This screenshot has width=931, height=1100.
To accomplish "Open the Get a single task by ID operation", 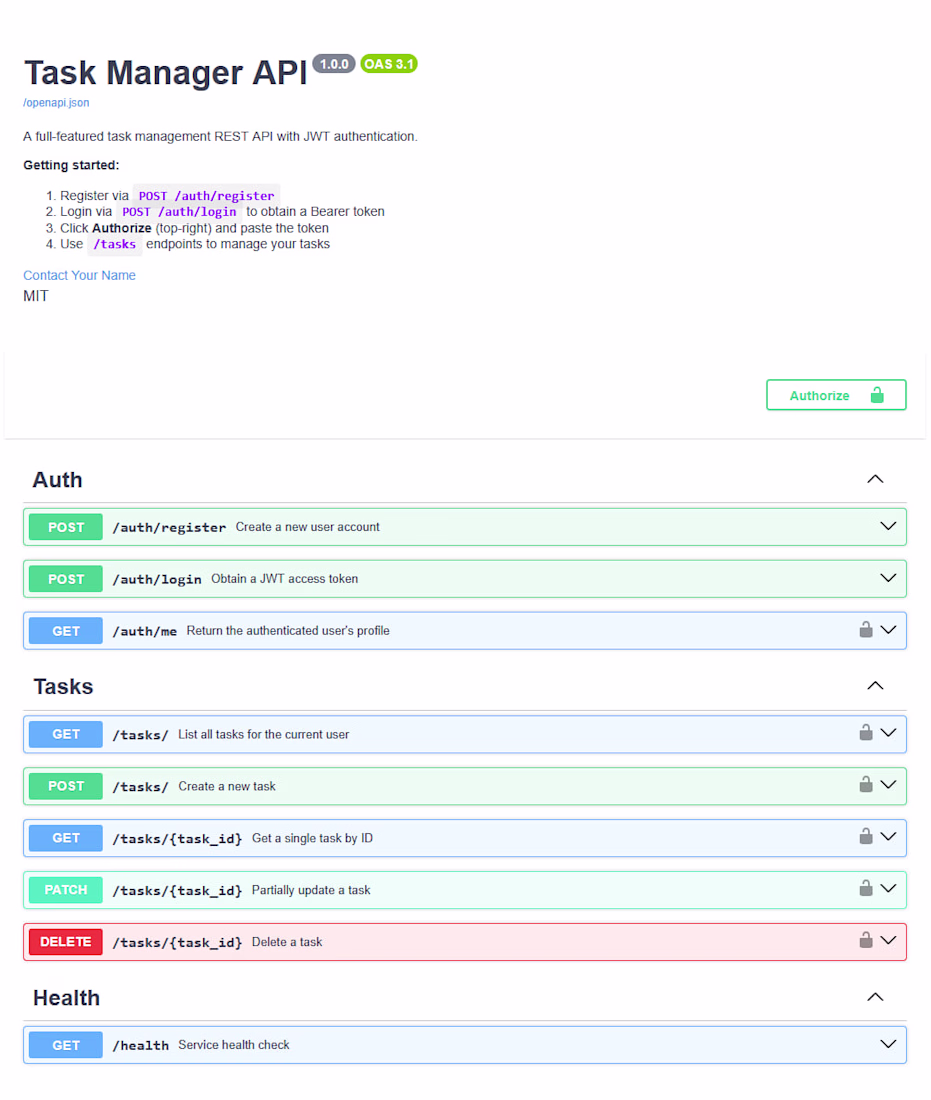I will pyautogui.click(x=464, y=838).
